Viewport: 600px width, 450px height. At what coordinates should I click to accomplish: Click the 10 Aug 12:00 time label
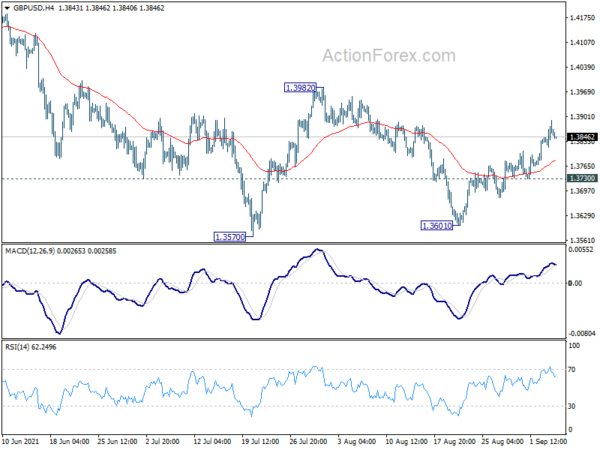click(406, 442)
